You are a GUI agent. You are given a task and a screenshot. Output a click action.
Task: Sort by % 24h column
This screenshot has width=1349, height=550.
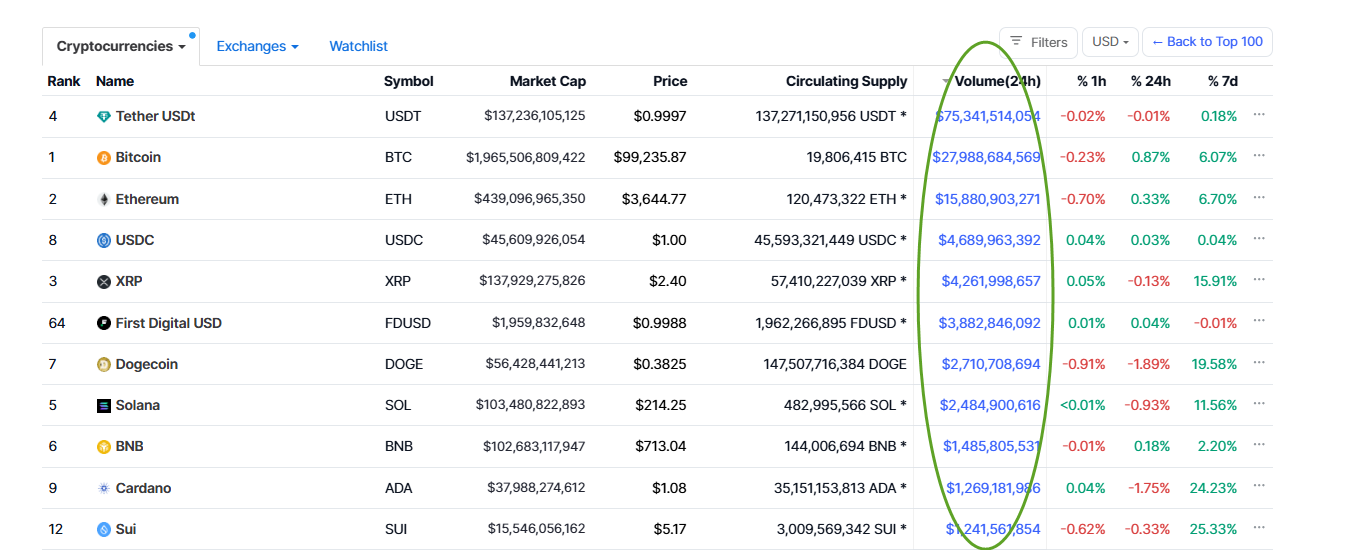click(1151, 81)
